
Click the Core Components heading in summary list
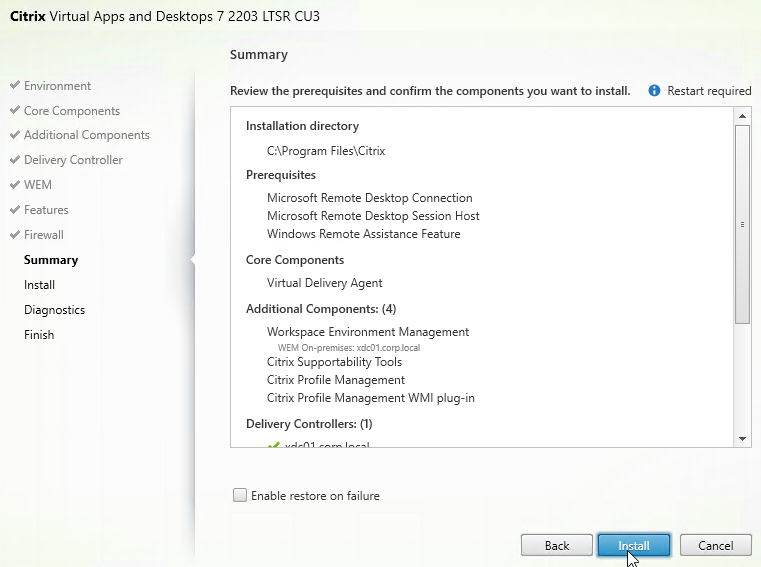click(295, 260)
